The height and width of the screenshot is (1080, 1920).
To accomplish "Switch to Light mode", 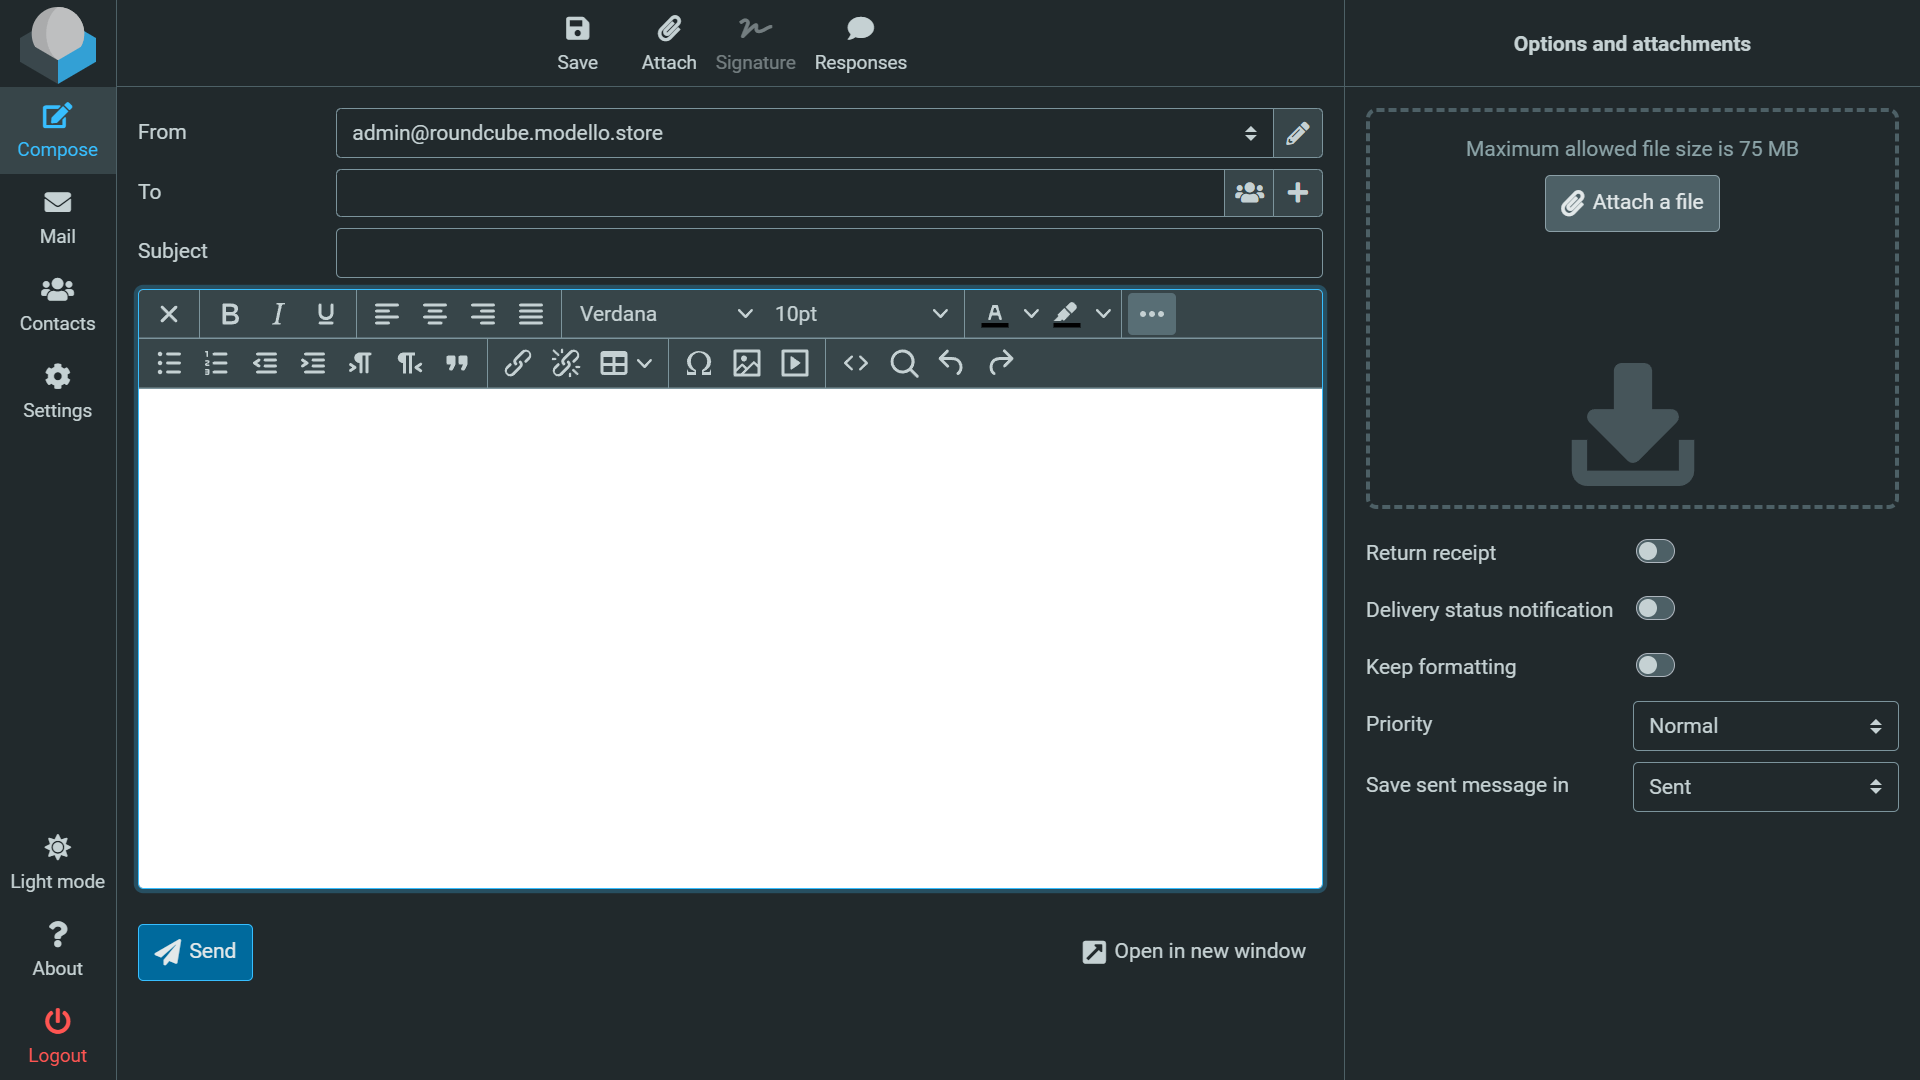I will [x=57, y=862].
